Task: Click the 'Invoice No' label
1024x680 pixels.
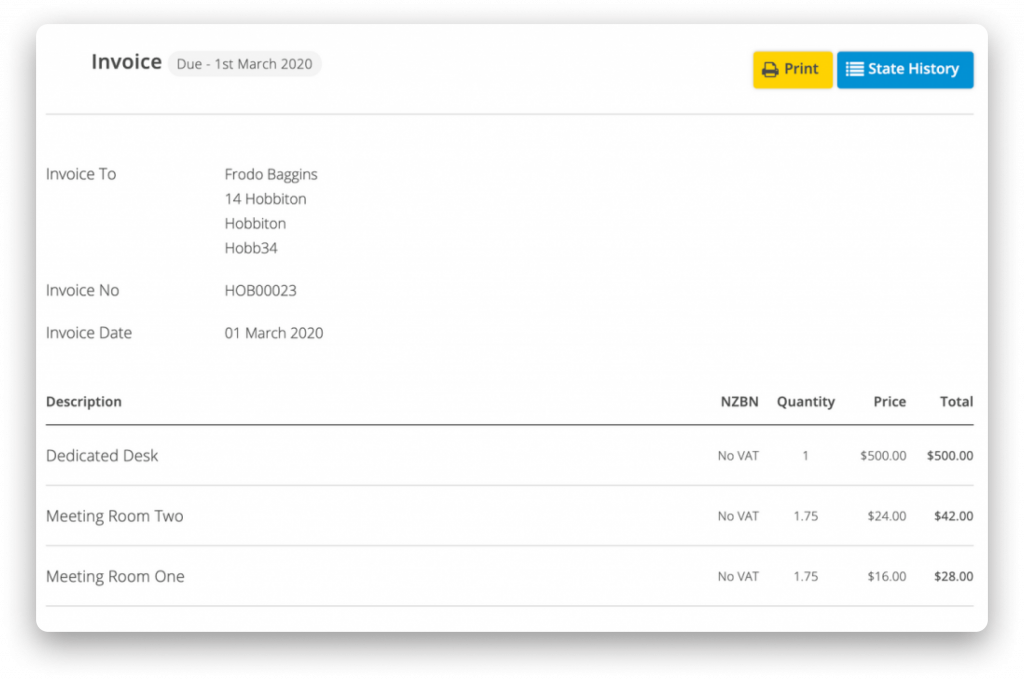Action: point(82,291)
